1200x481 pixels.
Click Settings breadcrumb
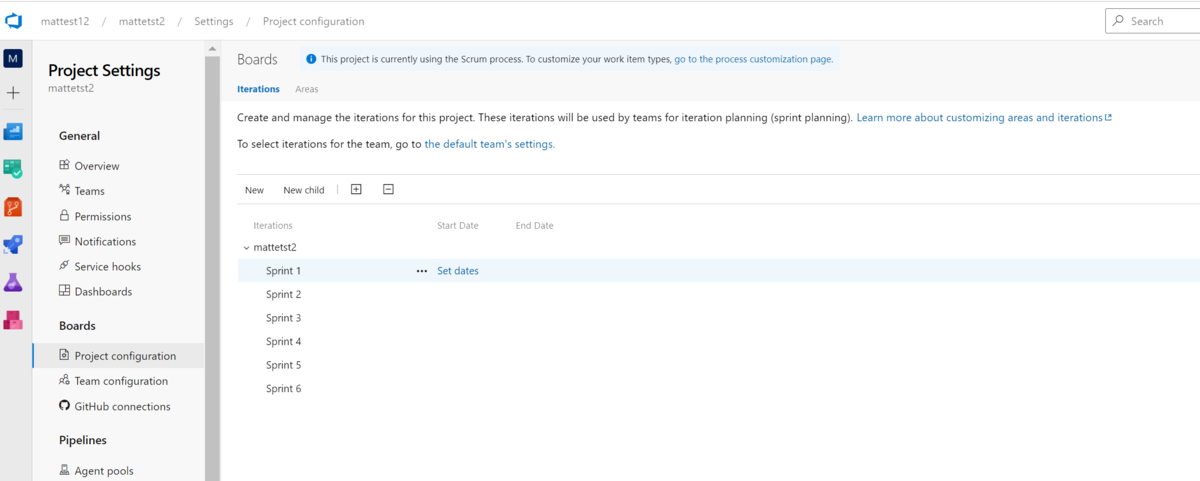click(214, 21)
